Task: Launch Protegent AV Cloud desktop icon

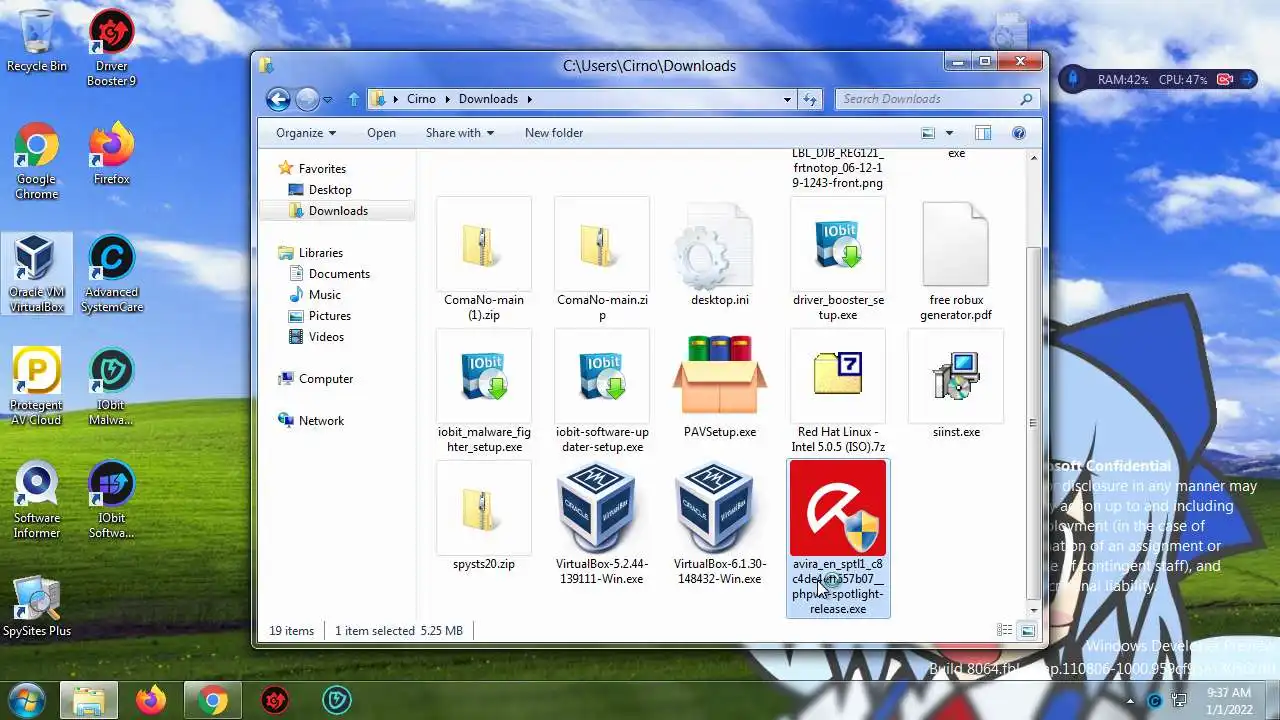Action: click(36, 387)
